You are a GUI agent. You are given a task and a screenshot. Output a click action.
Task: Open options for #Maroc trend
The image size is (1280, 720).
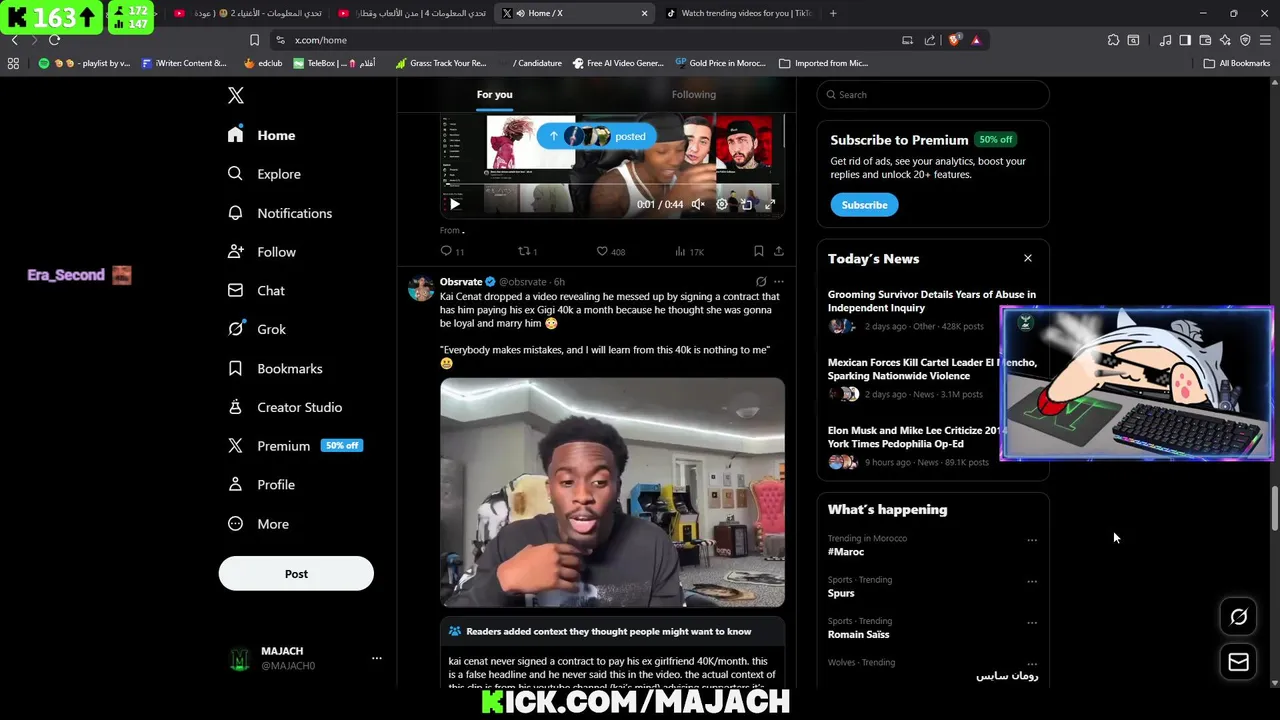pyautogui.click(x=1031, y=540)
